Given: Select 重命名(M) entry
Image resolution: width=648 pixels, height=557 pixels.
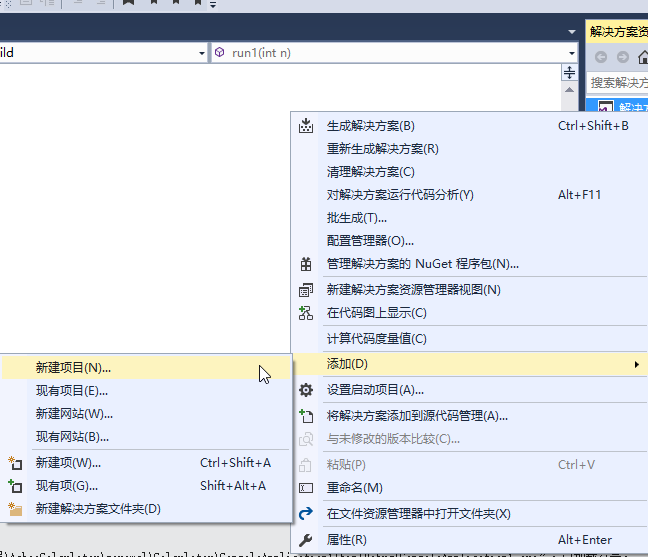Looking at the screenshot, I should tap(469, 488).
